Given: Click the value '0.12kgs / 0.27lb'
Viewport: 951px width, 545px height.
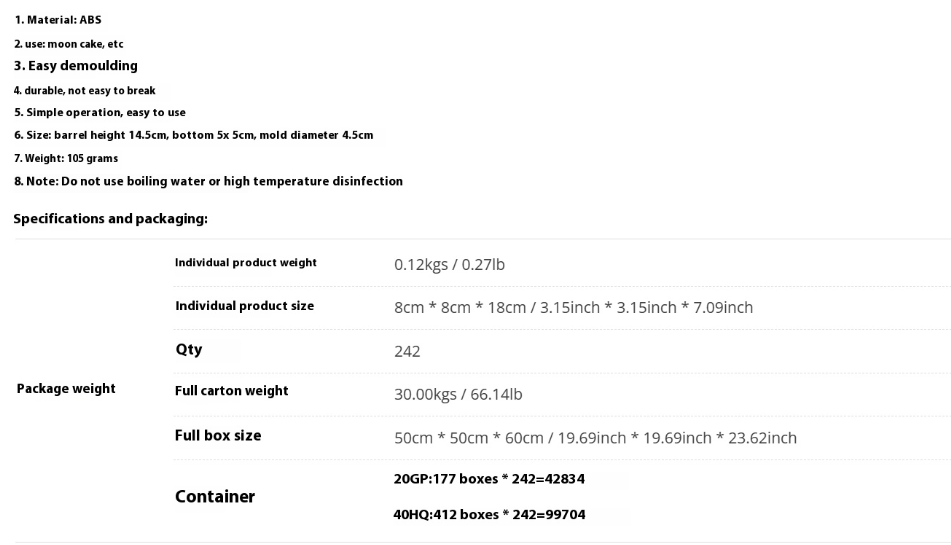Looking at the screenshot, I should 449,265.
